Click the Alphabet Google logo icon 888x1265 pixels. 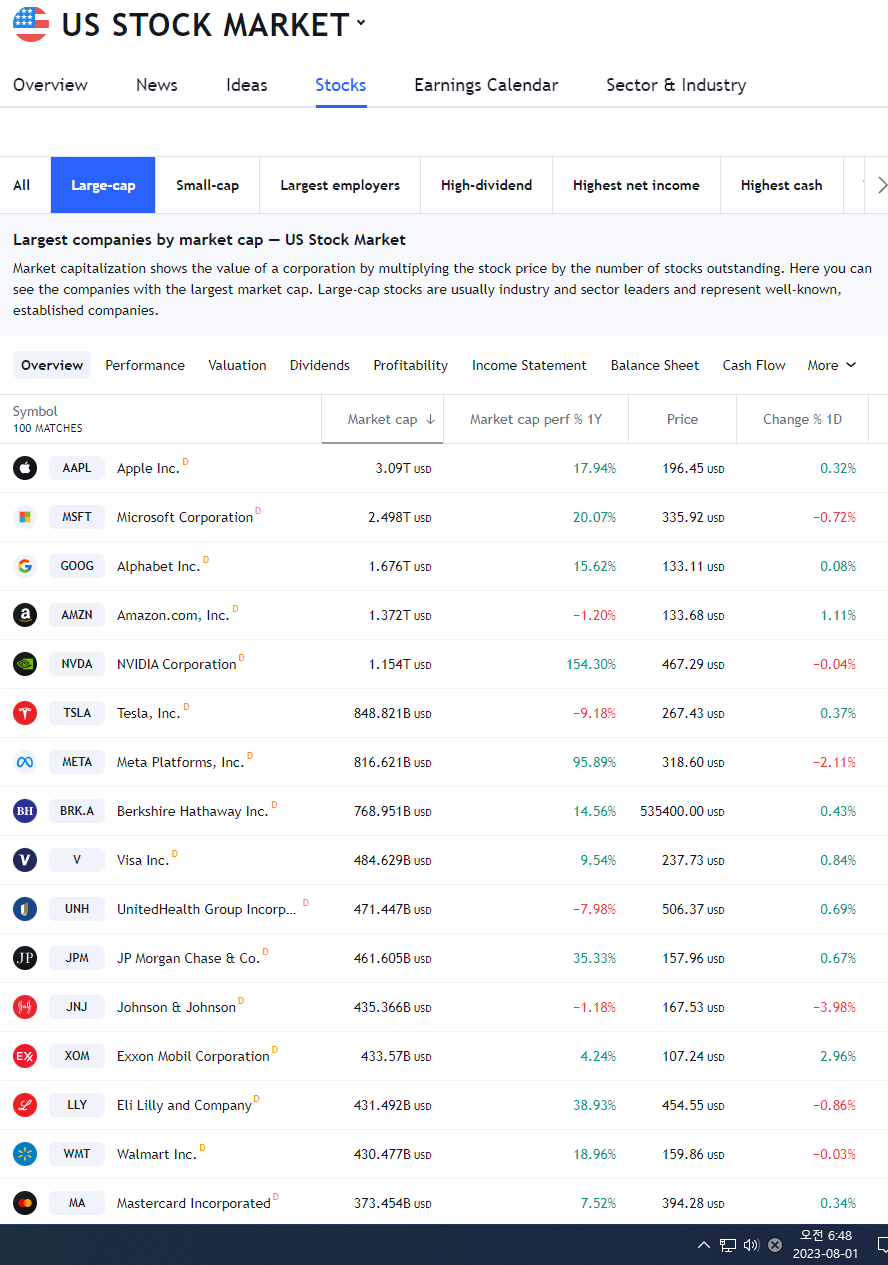pos(25,566)
